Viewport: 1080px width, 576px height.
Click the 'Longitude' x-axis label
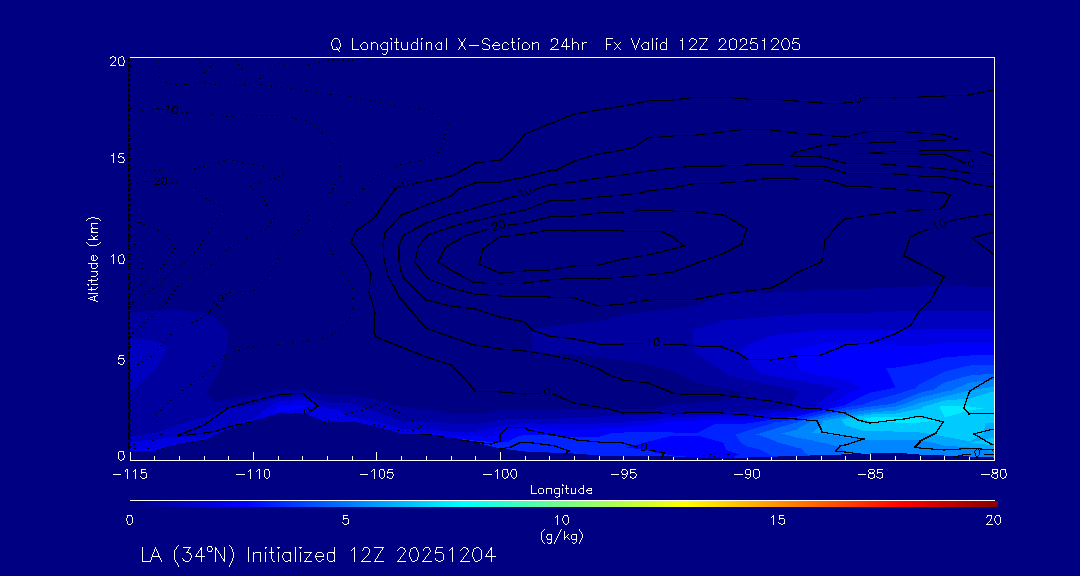pos(561,489)
